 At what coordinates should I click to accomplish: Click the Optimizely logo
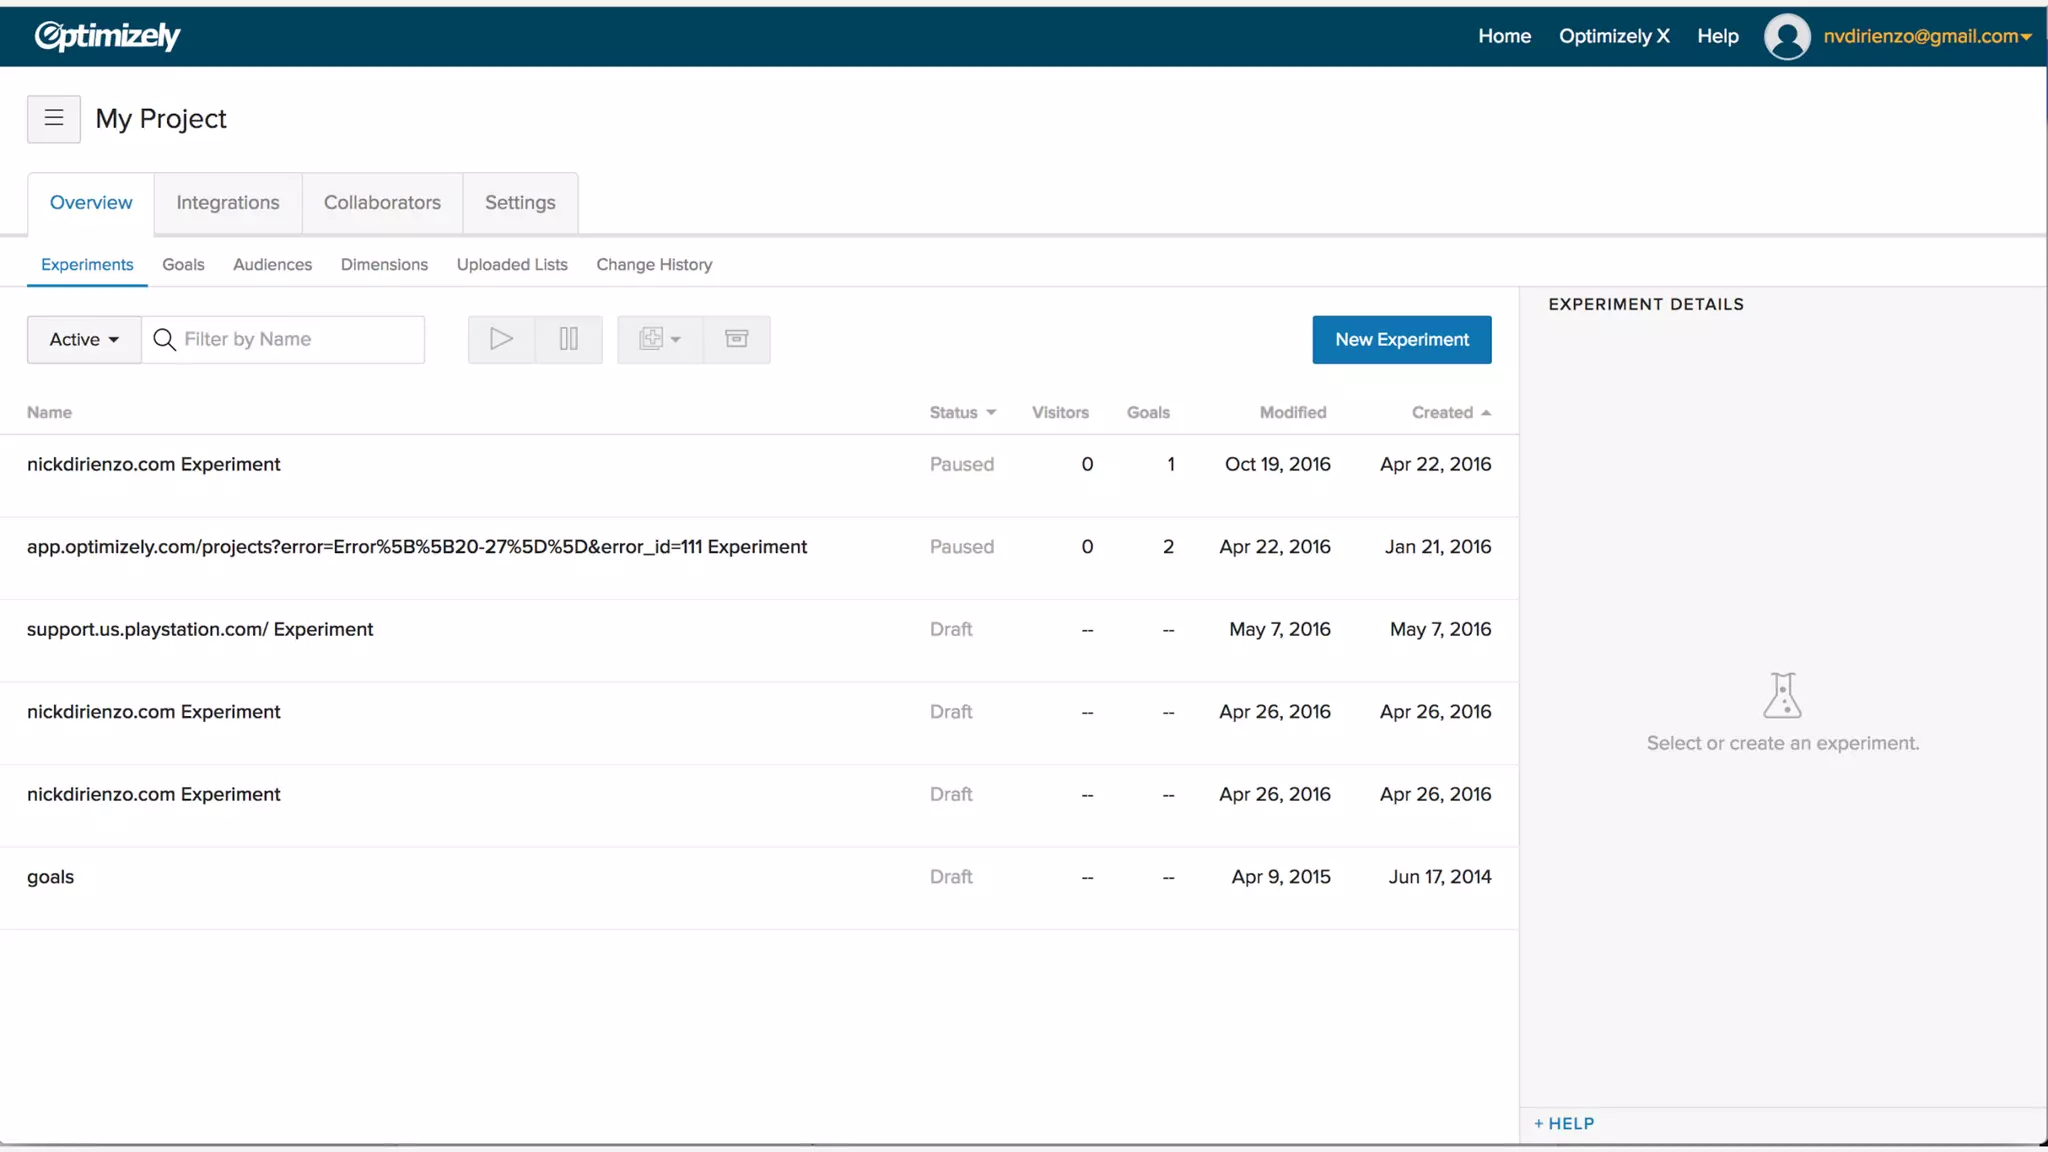[107, 36]
